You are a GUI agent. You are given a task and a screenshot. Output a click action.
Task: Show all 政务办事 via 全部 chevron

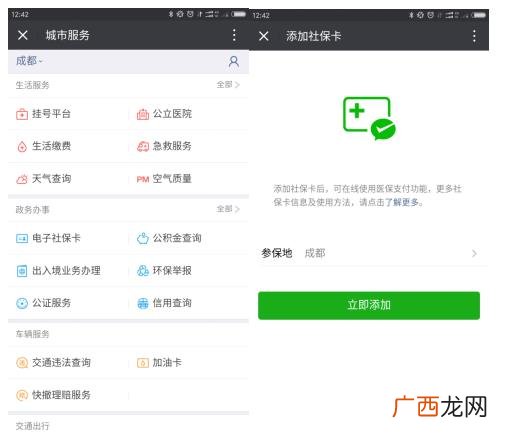tap(228, 209)
